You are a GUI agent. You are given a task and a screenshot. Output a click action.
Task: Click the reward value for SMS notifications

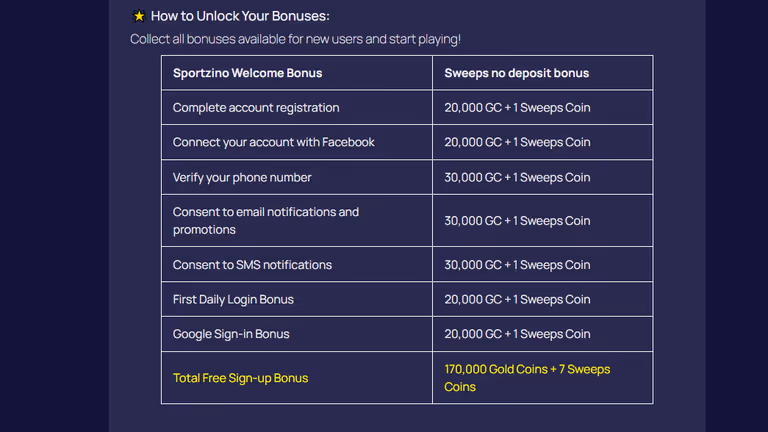[x=517, y=264]
